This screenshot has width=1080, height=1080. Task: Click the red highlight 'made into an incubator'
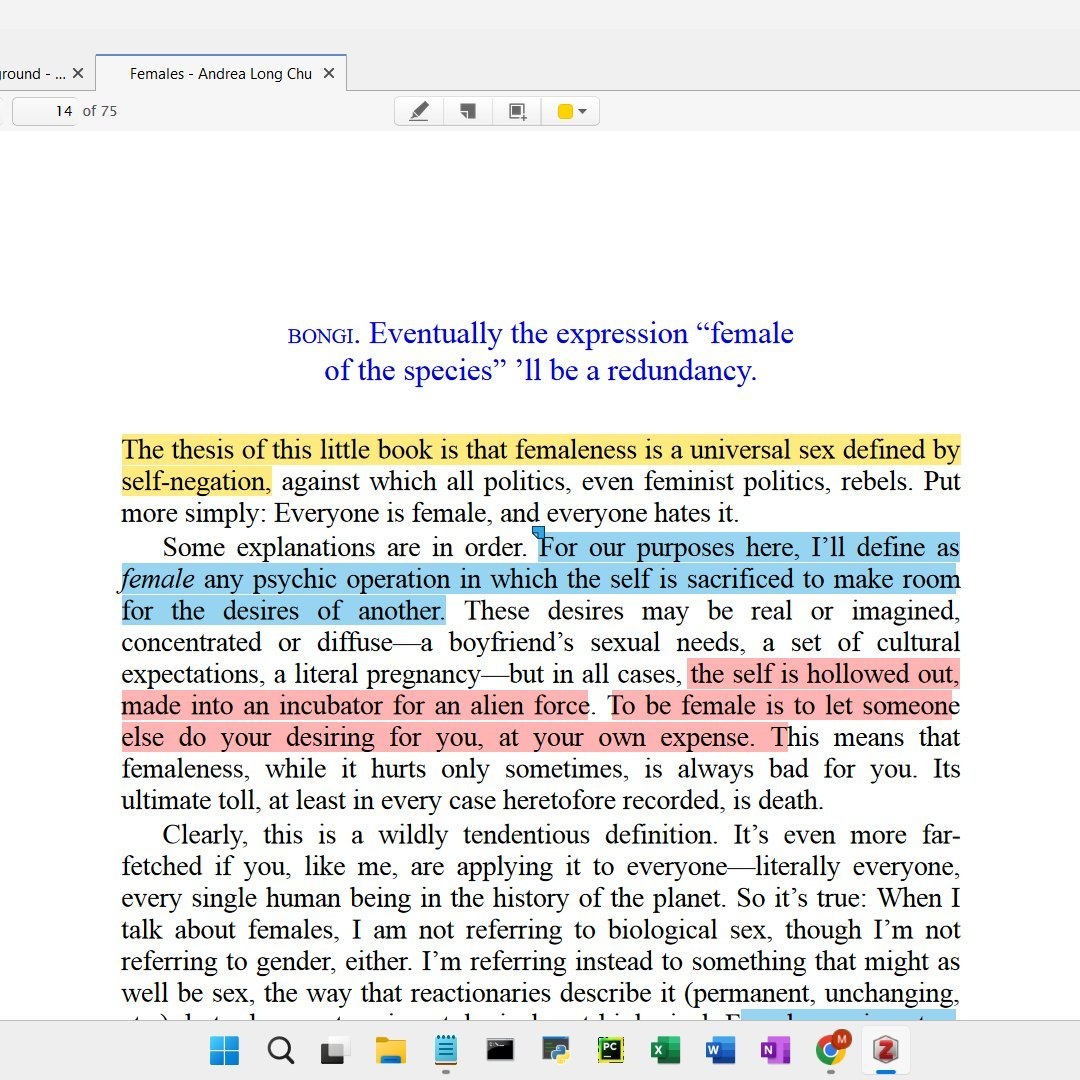[x=251, y=706]
